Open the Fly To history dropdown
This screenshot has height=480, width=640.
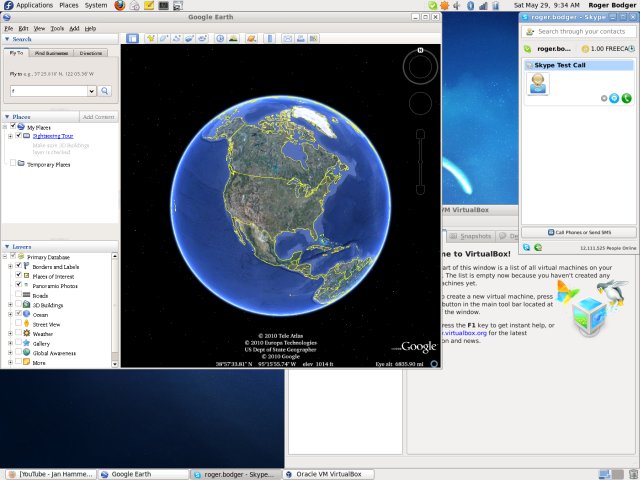click(91, 91)
